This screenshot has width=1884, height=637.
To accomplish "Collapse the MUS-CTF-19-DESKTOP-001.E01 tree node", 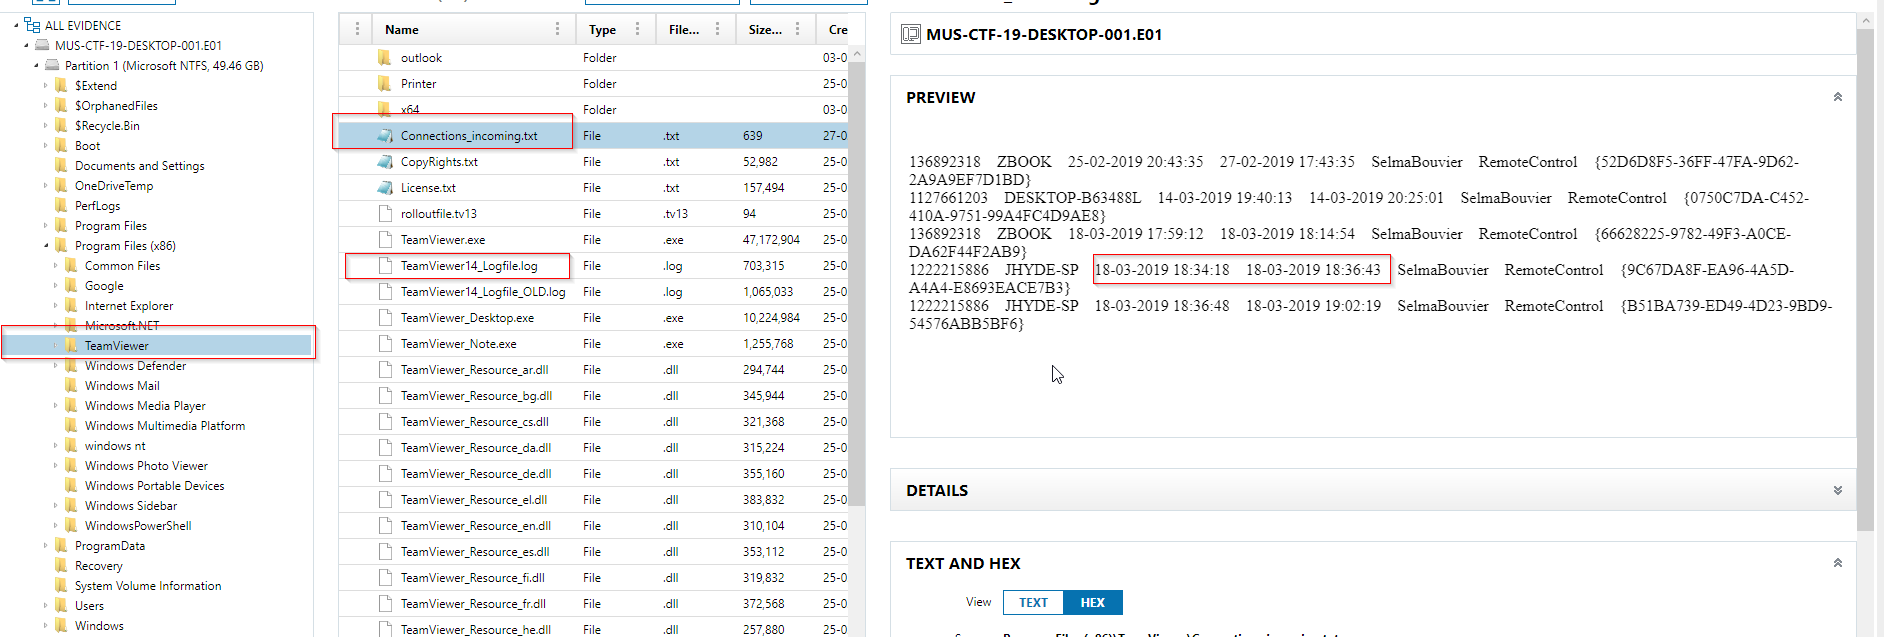I will pos(26,45).
